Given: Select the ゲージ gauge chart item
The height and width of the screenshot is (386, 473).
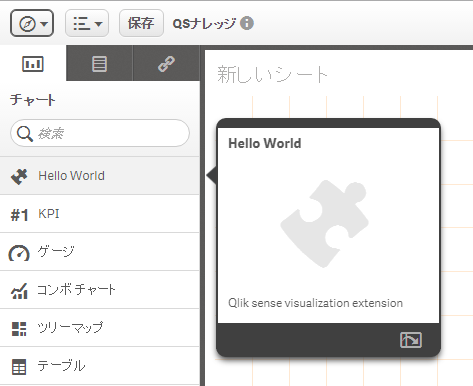Looking at the screenshot, I should point(100,252).
